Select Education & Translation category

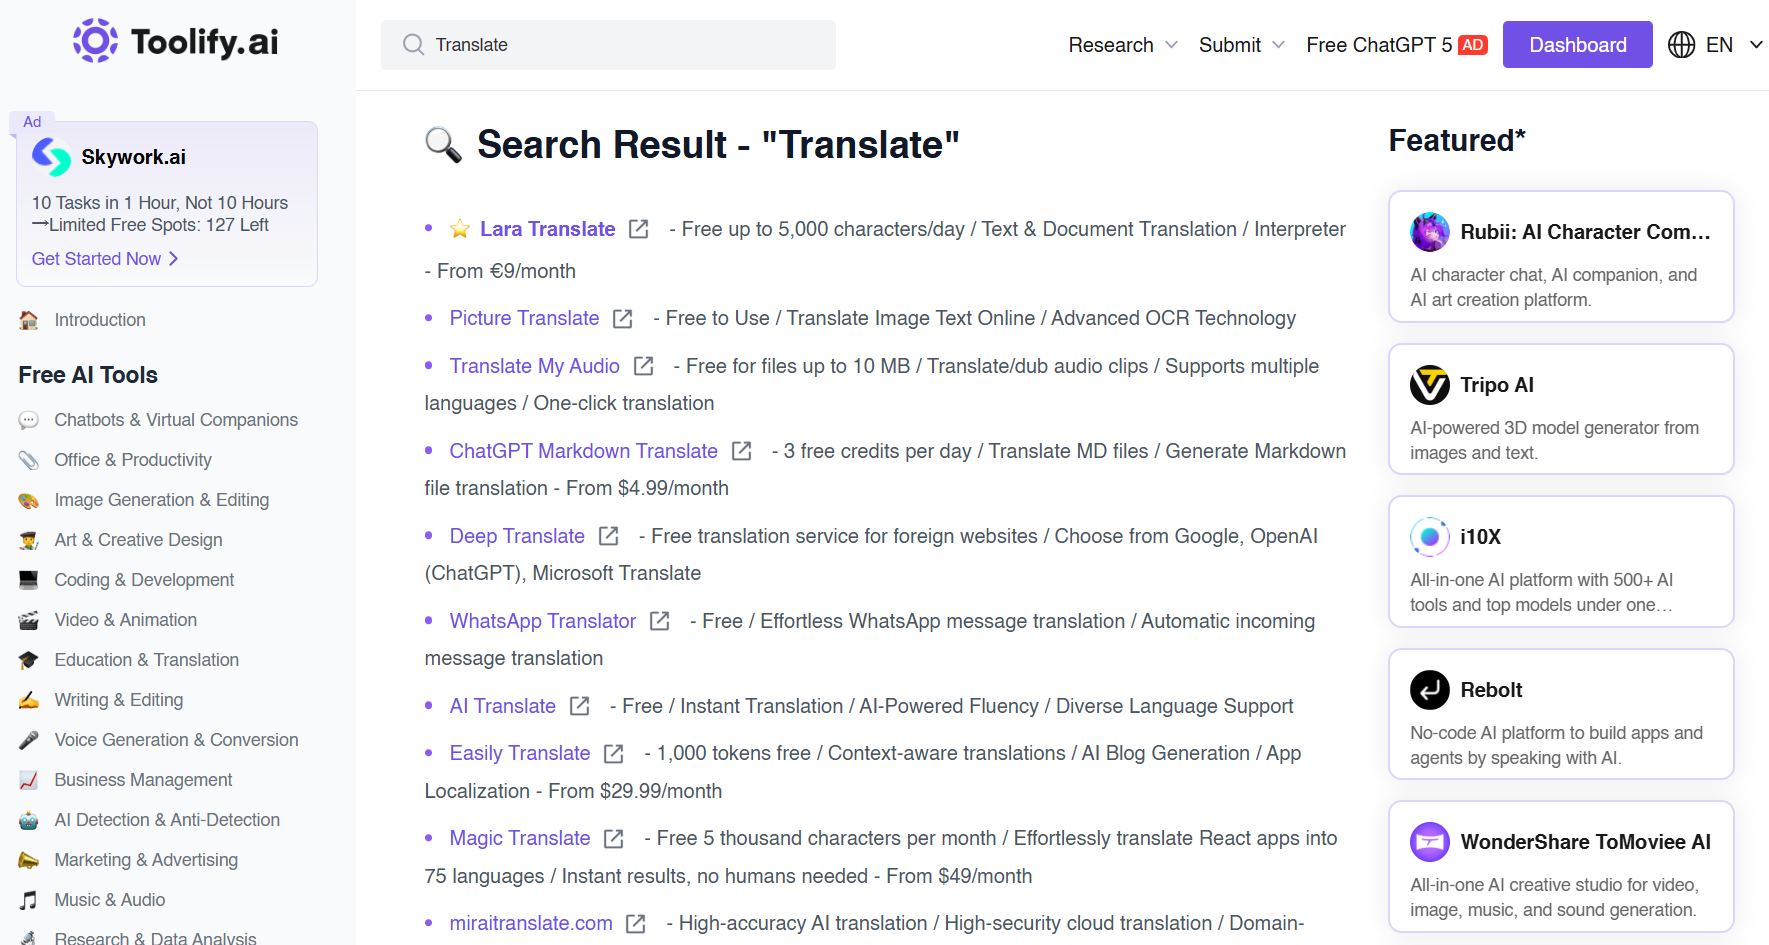[x=147, y=660]
